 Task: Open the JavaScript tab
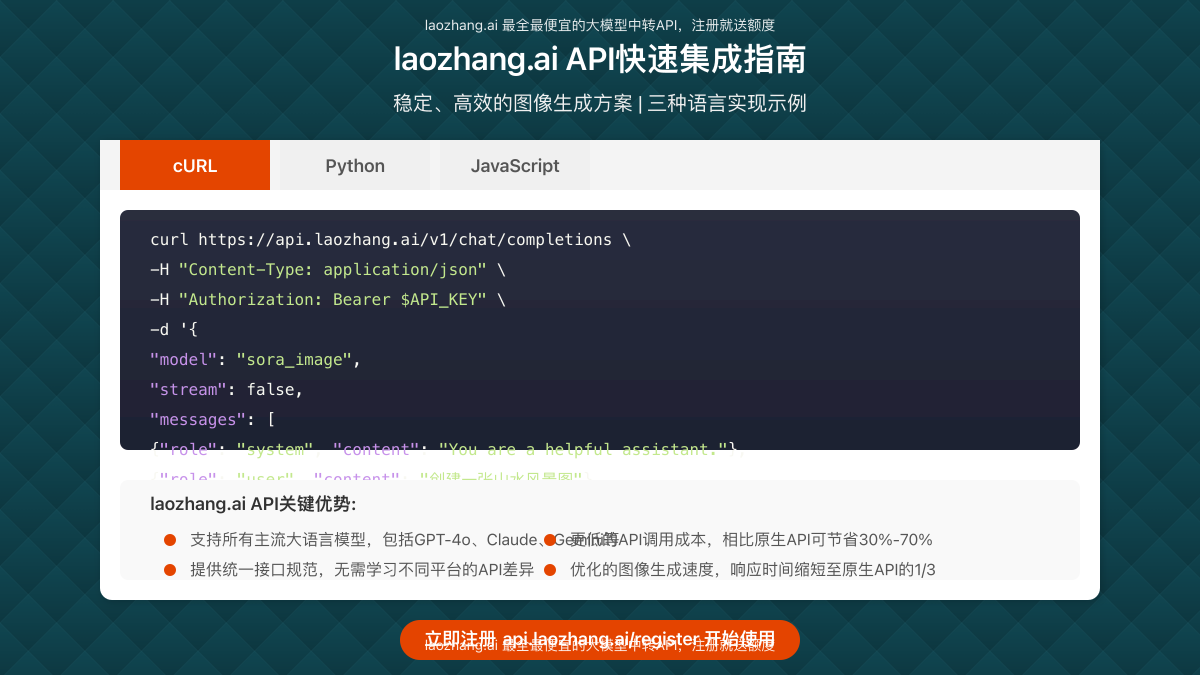[x=515, y=165]
